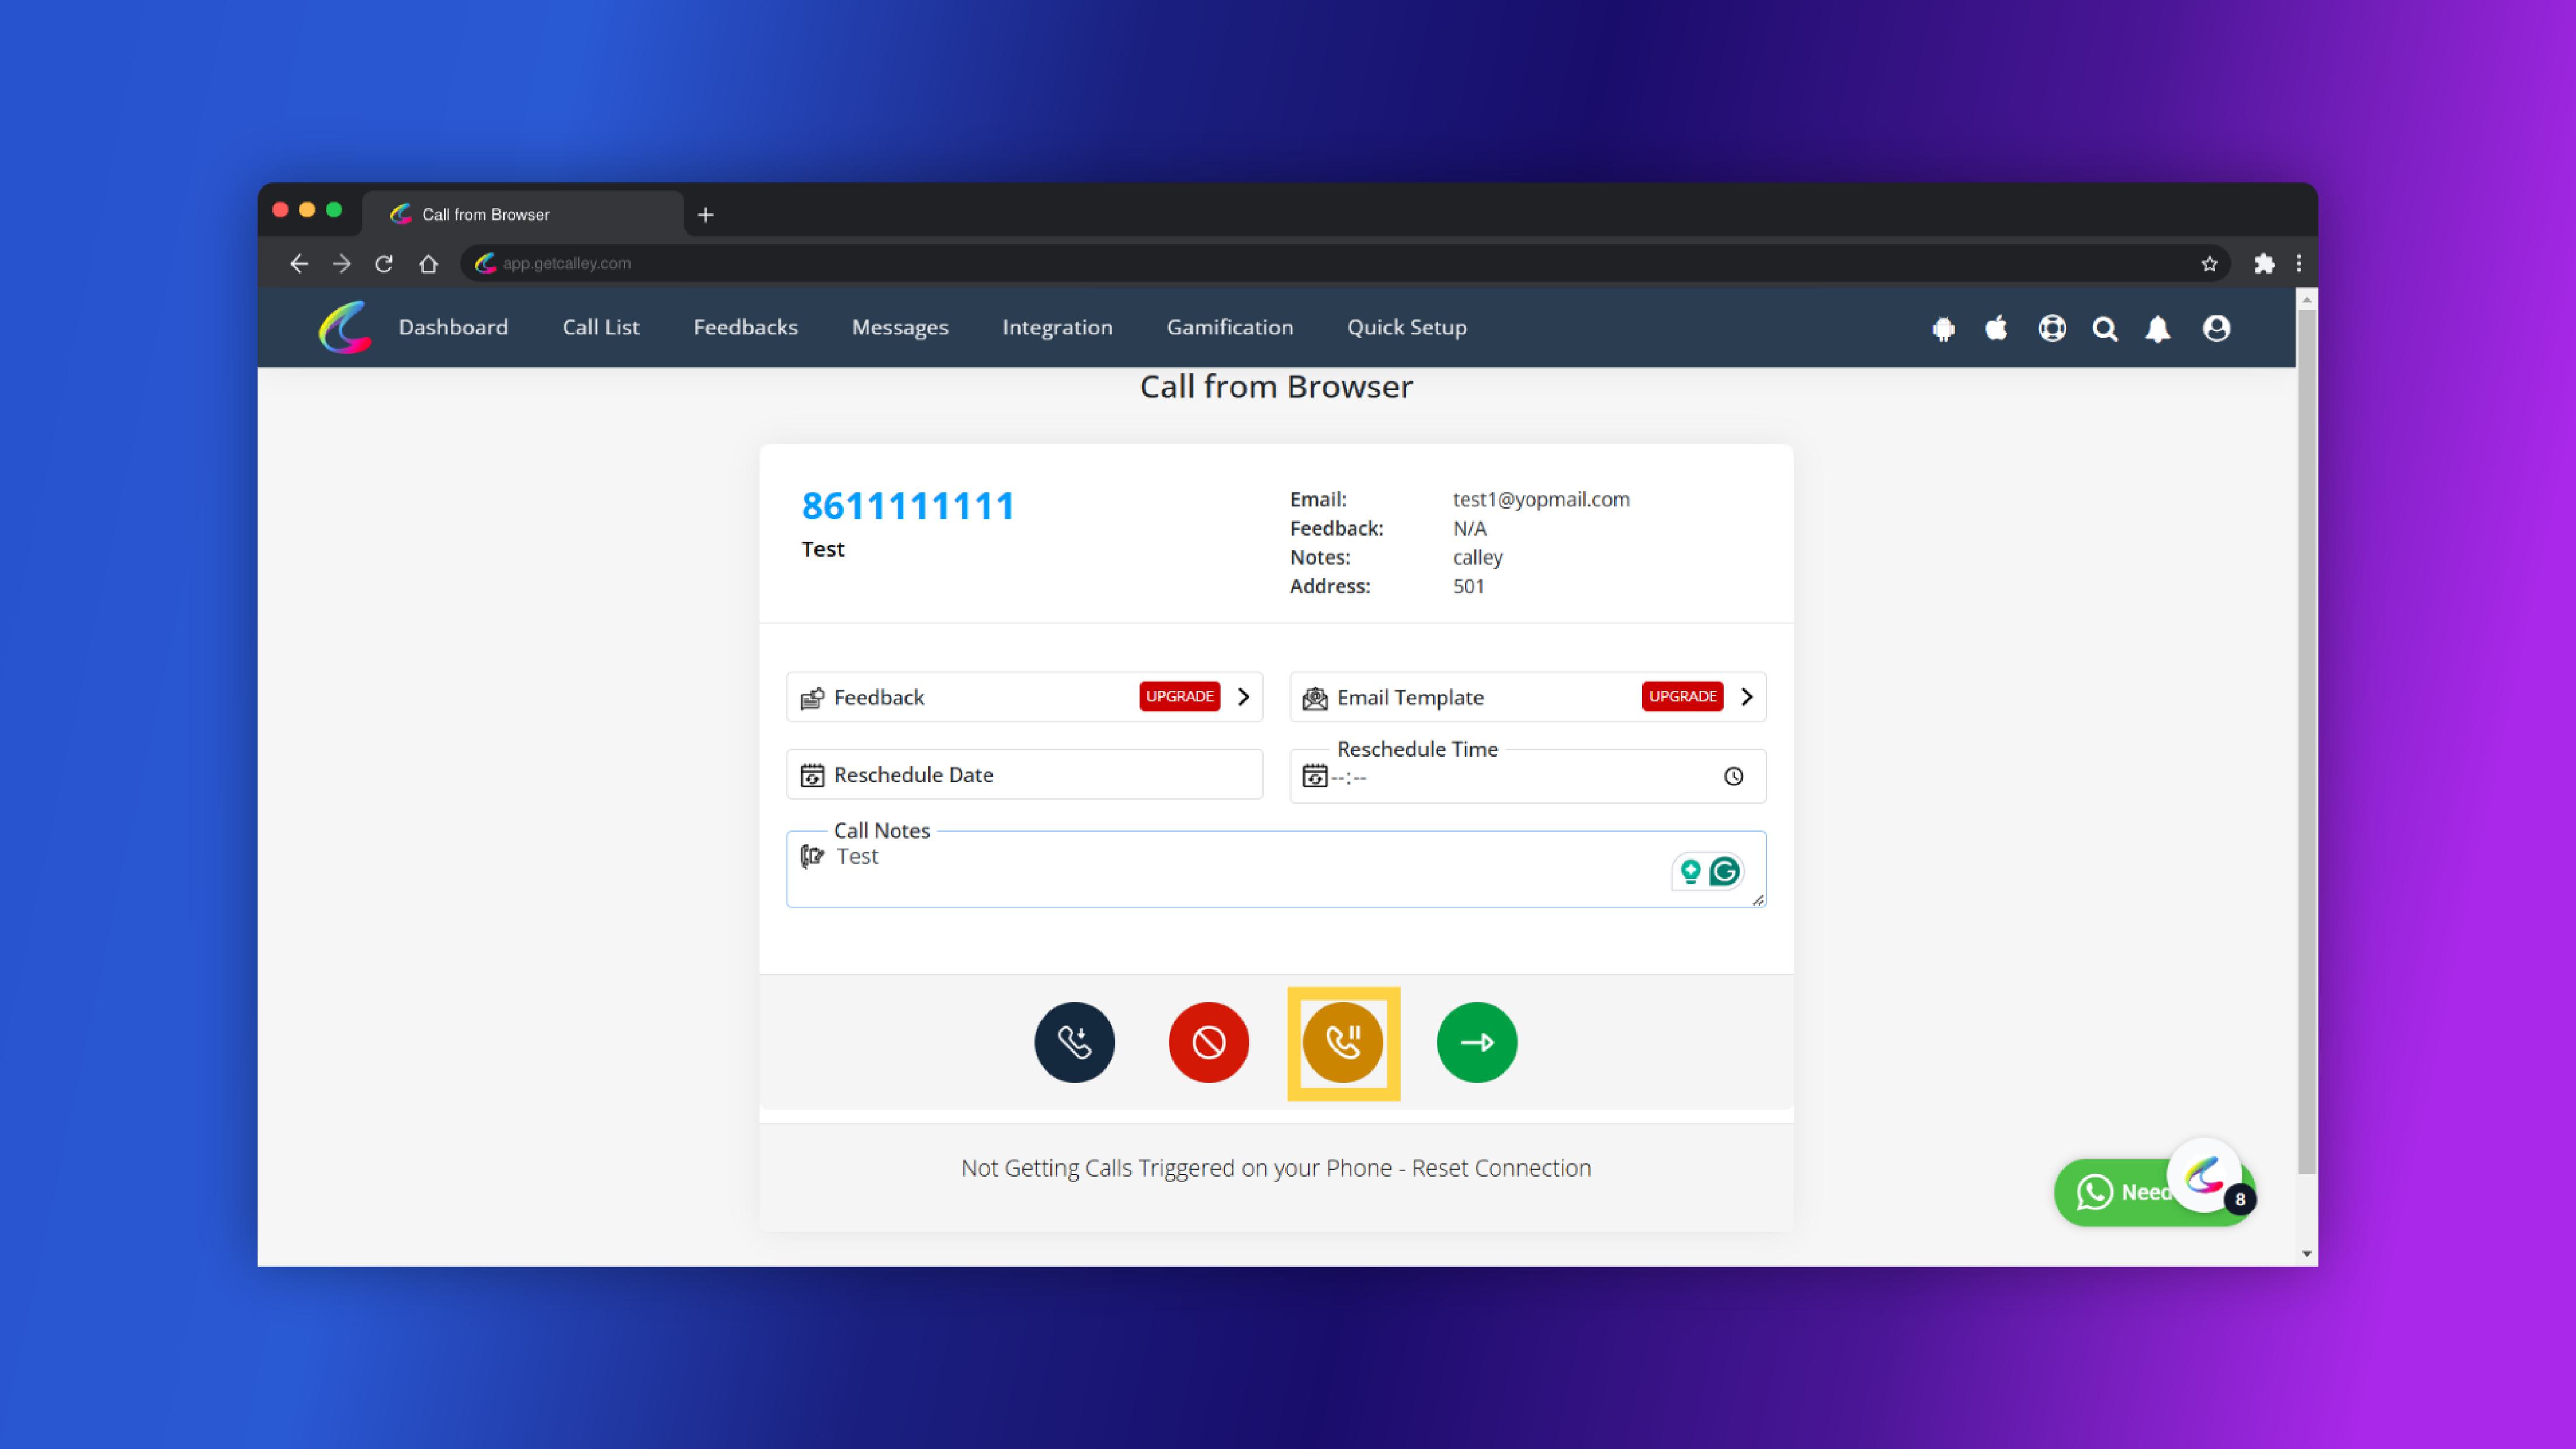
Task: Click the green next arrow button
Action: click(1477, 1042)
